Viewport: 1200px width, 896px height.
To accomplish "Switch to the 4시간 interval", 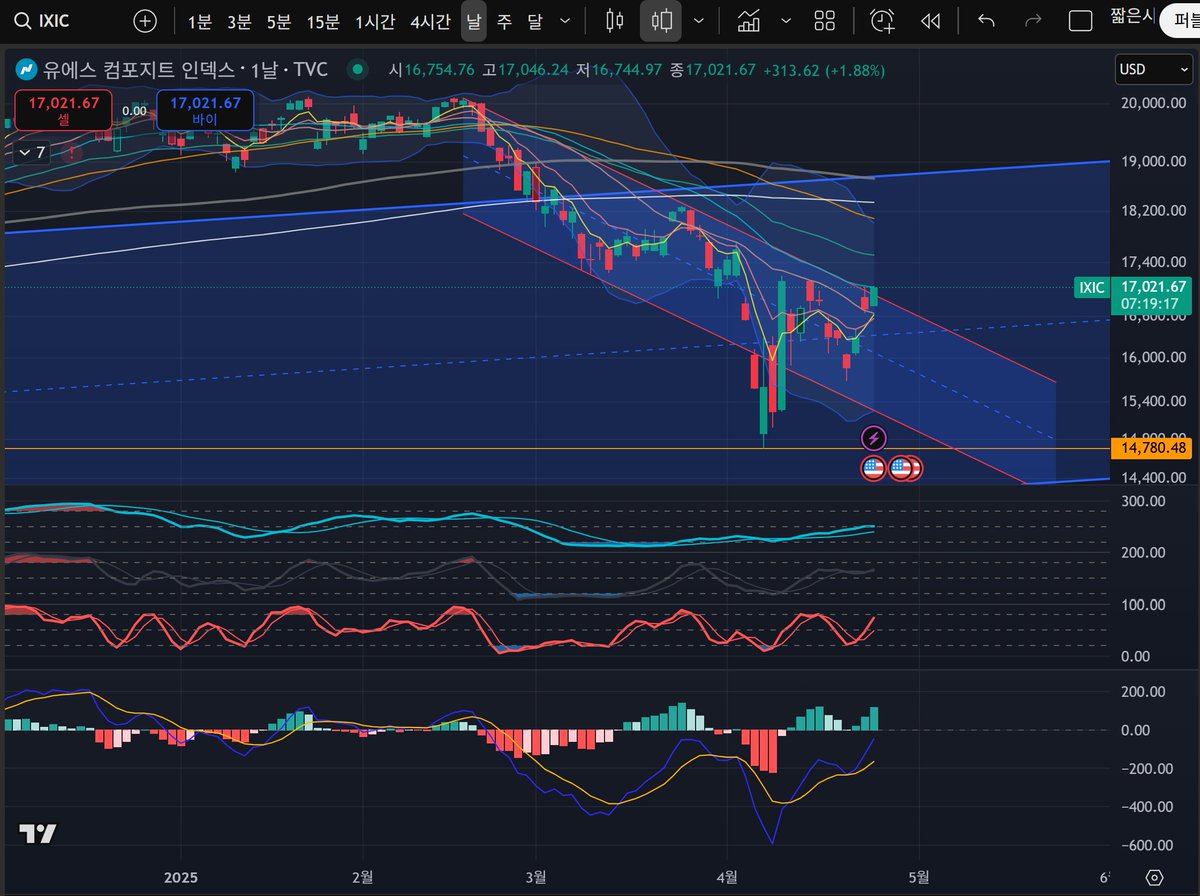I will click(430, 20).
